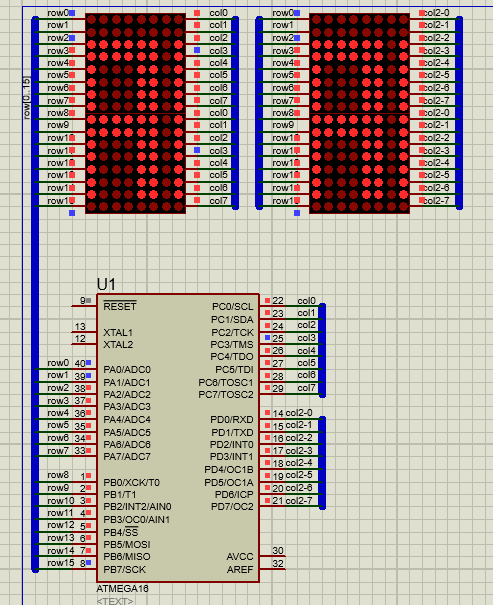Viewport: 493px width, 605px height.
Task: Click pin number 25 next to col3
Action: click(278, 338)
